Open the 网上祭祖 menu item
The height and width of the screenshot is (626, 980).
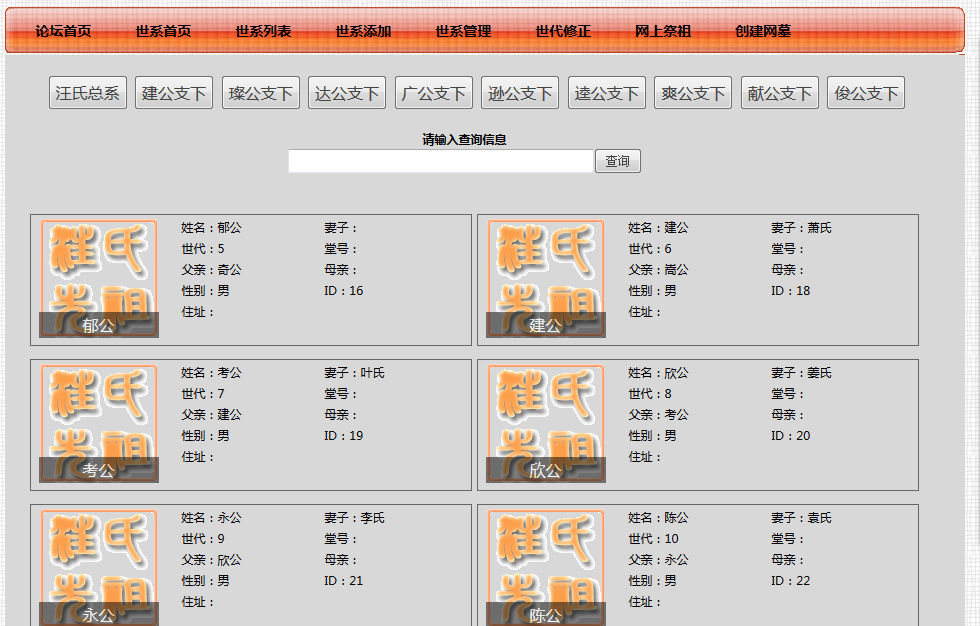coord(663,31)
